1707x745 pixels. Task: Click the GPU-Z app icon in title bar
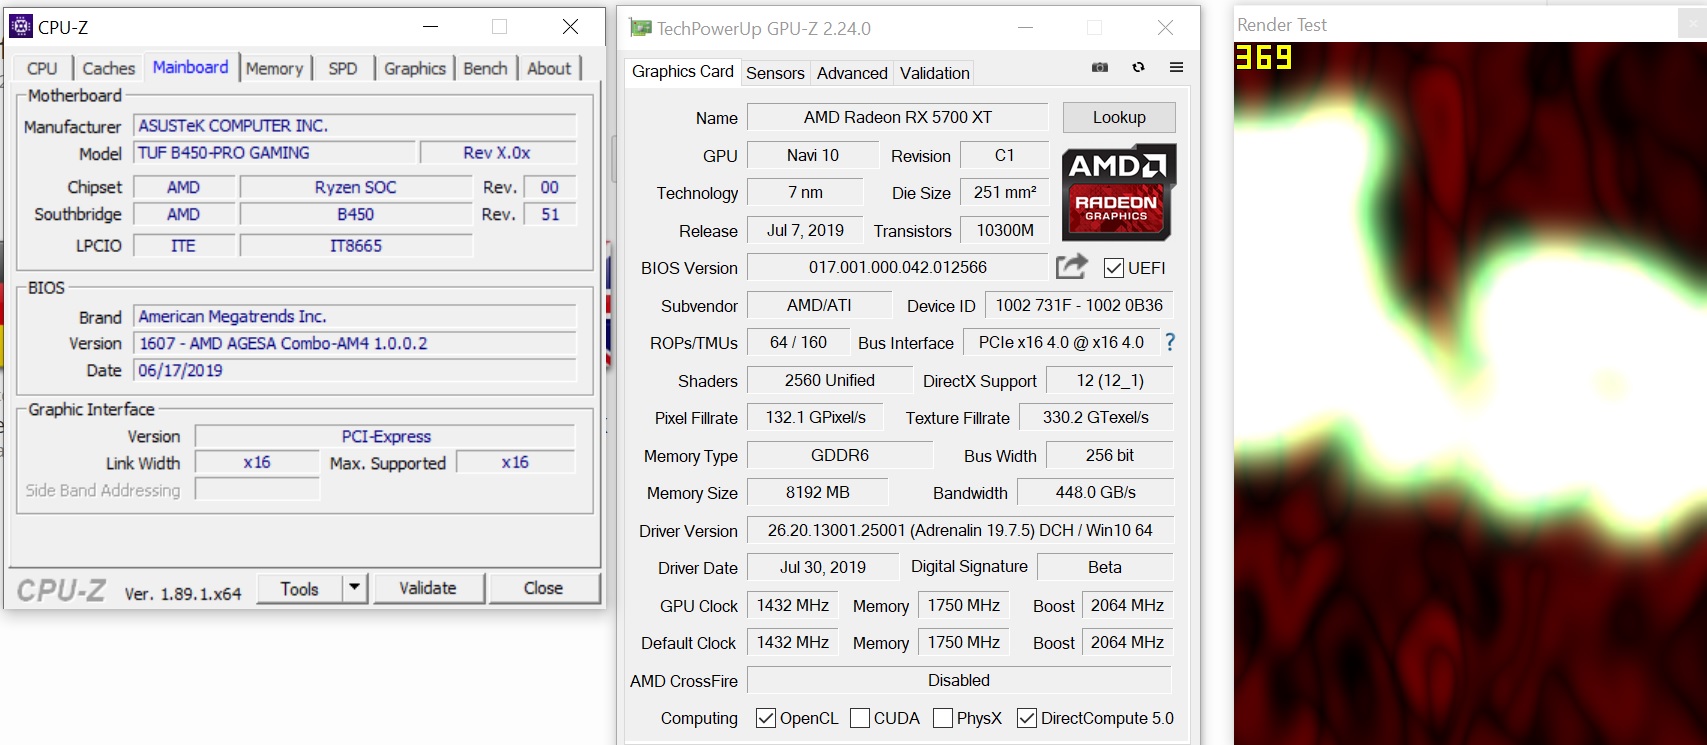(640, 28)
